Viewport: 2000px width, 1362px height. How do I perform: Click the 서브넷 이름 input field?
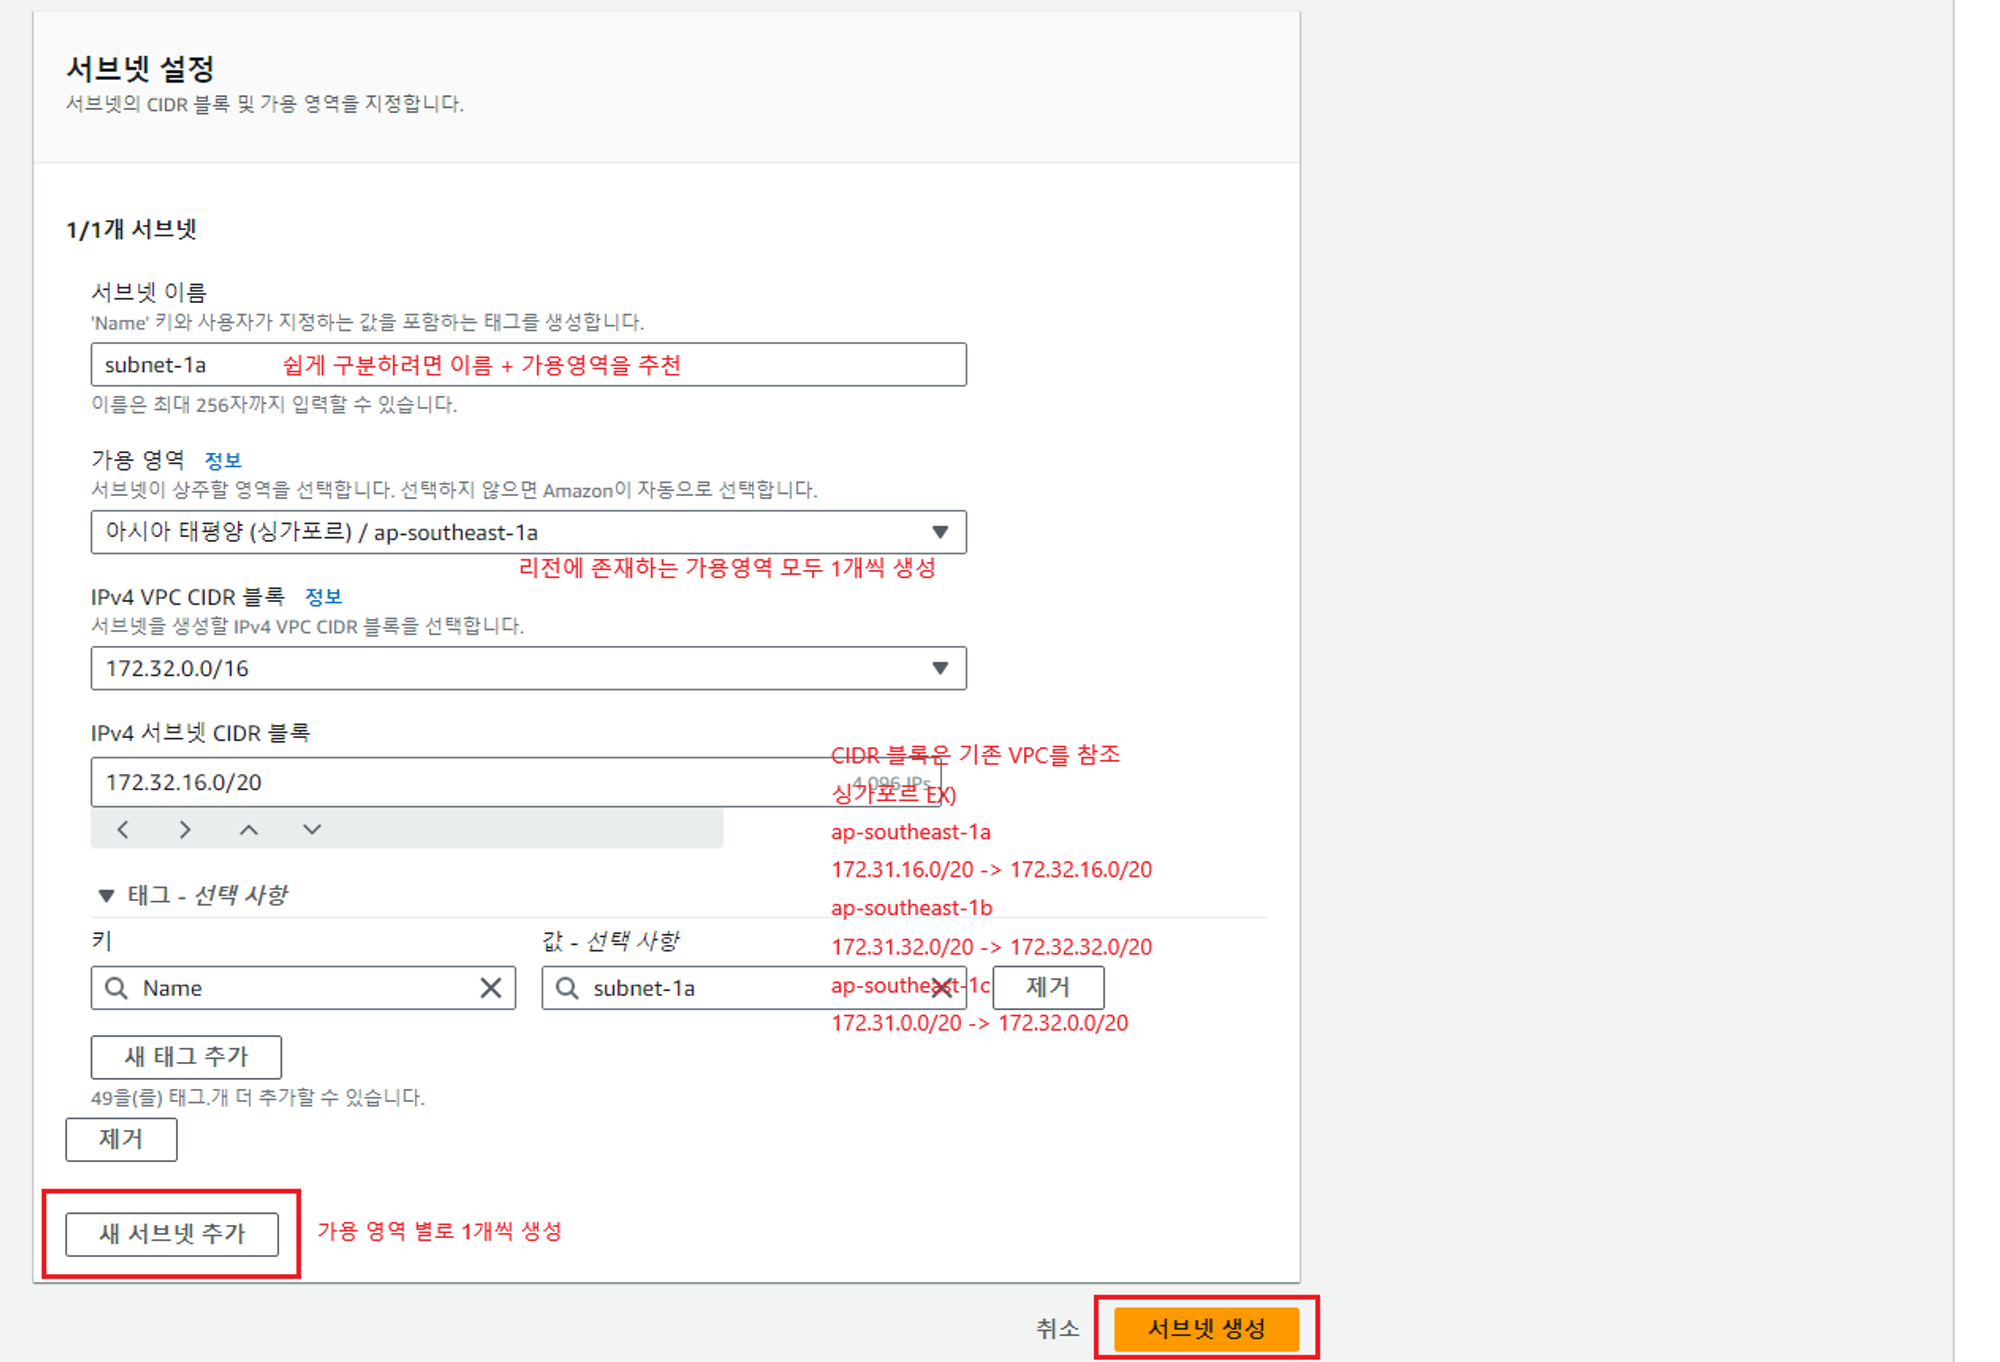[x=528, y=365]
